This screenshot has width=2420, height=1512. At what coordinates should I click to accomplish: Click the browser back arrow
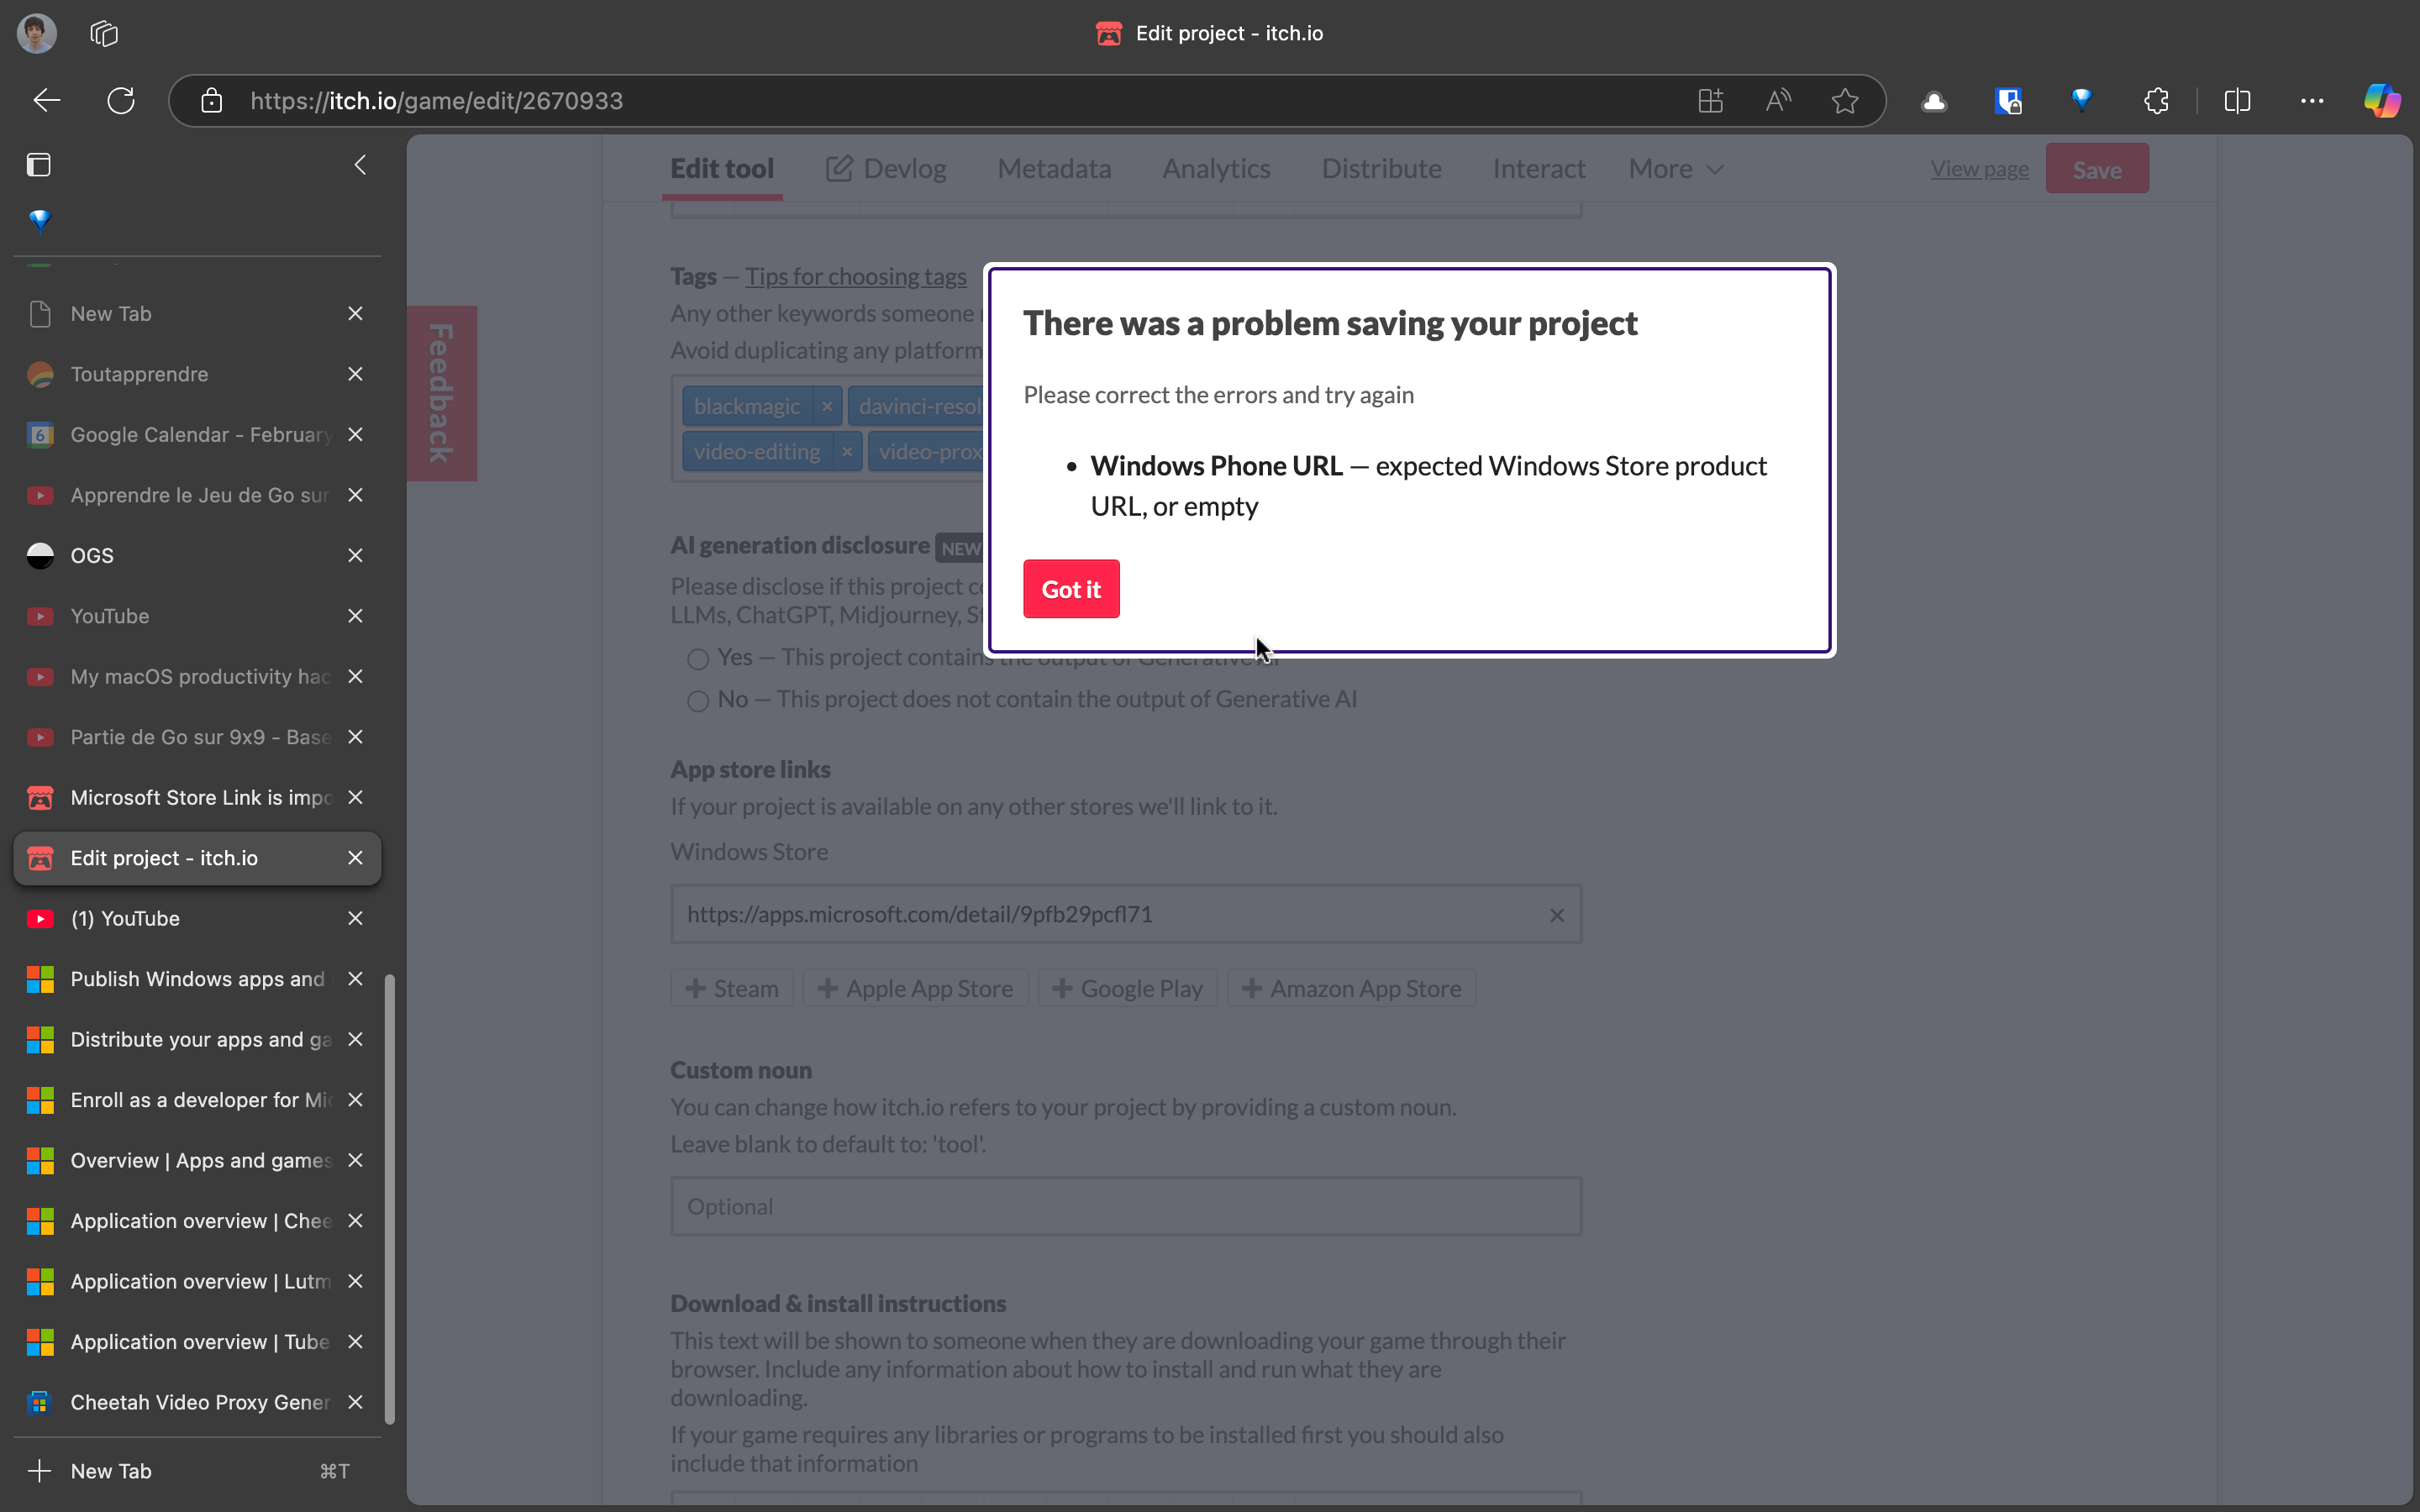47,101
